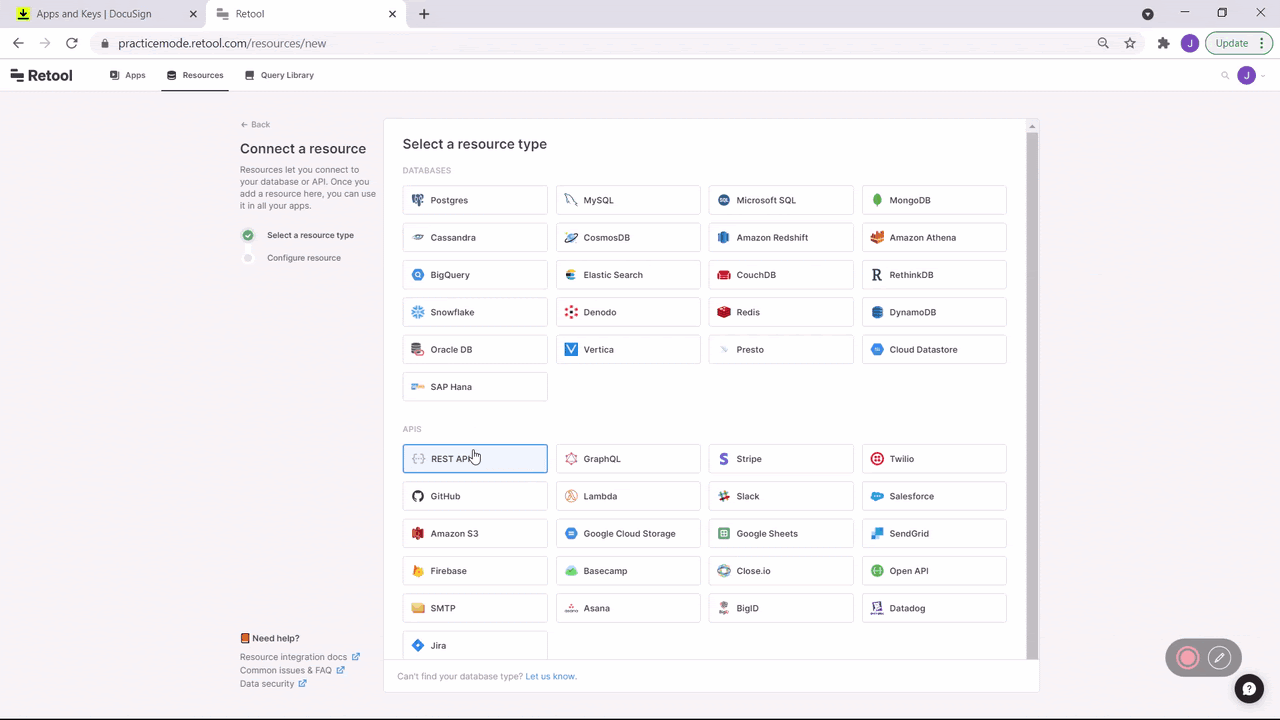
Task: Select the Salesforce resource
Action: 934,496
